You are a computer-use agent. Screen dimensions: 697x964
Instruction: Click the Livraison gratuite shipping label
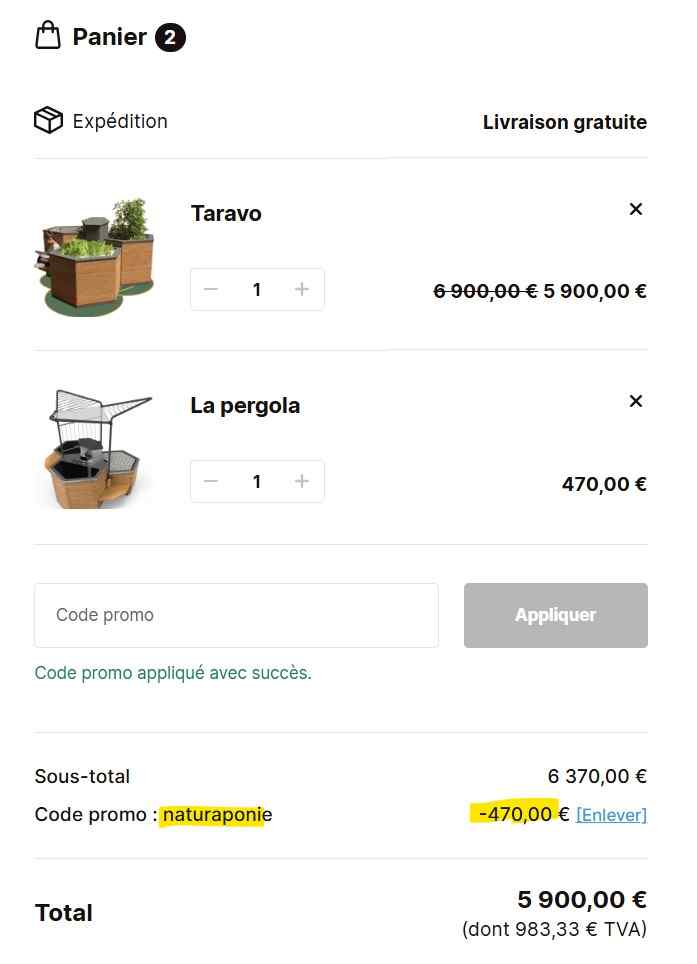[x=564, y=122]
